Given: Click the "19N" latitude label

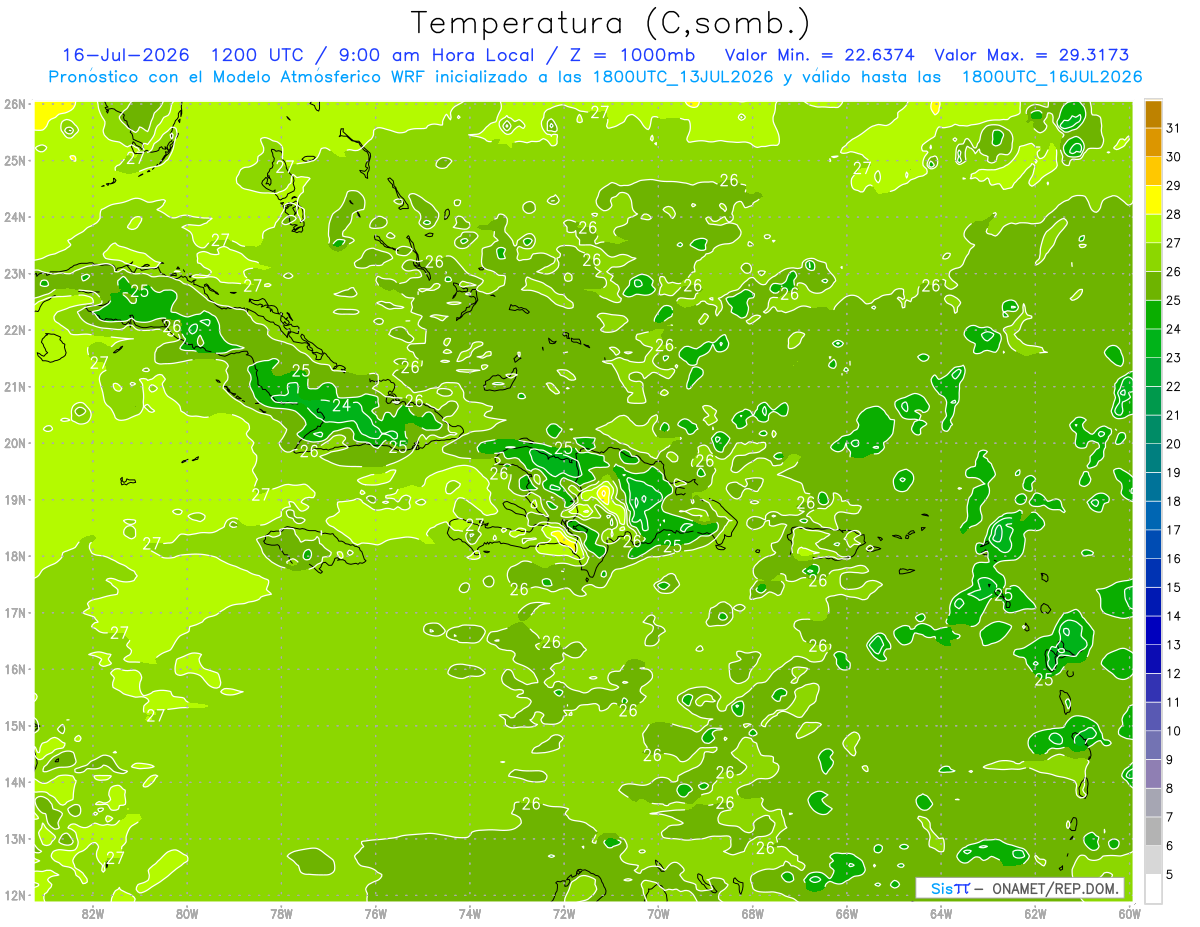Looking at the screenshot, I should 15,500.
